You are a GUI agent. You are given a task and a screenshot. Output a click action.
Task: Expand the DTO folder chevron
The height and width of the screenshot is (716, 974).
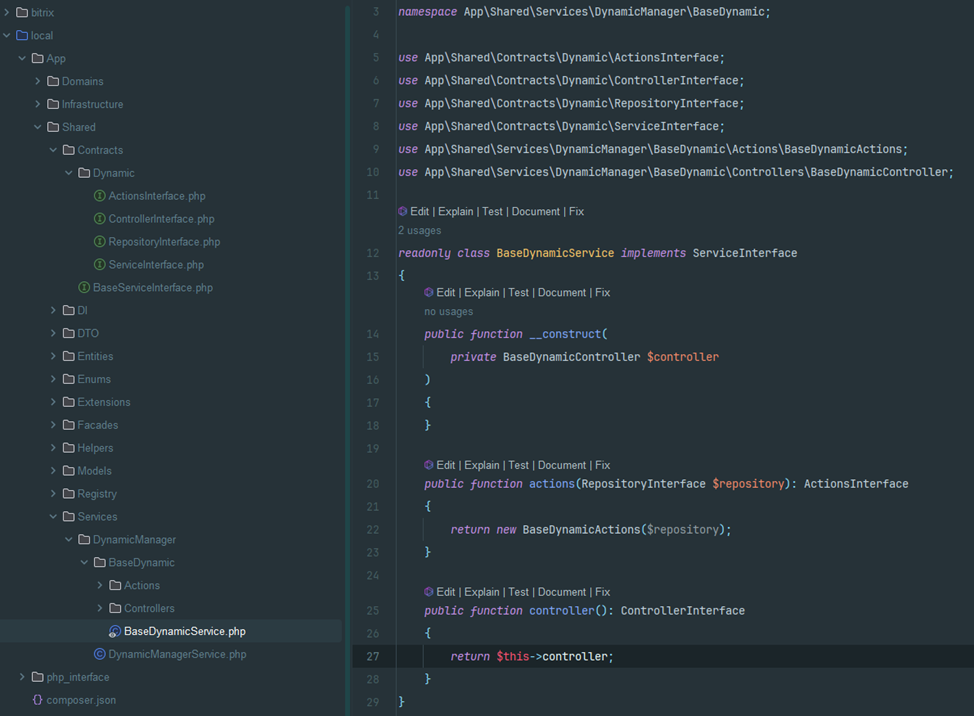coord(53,333)
